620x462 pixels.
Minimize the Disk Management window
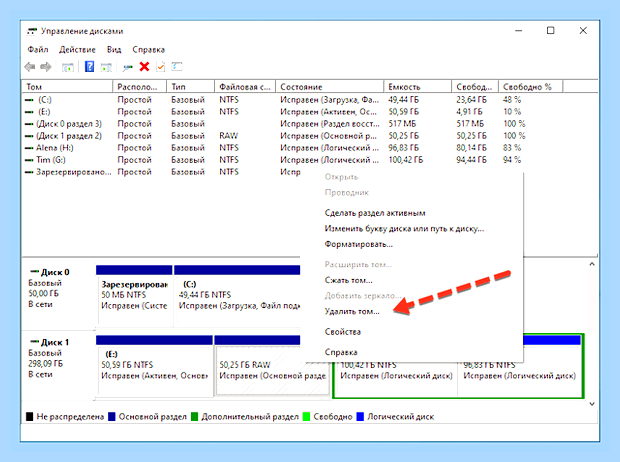pyautogui.click(x=518, y=31)
